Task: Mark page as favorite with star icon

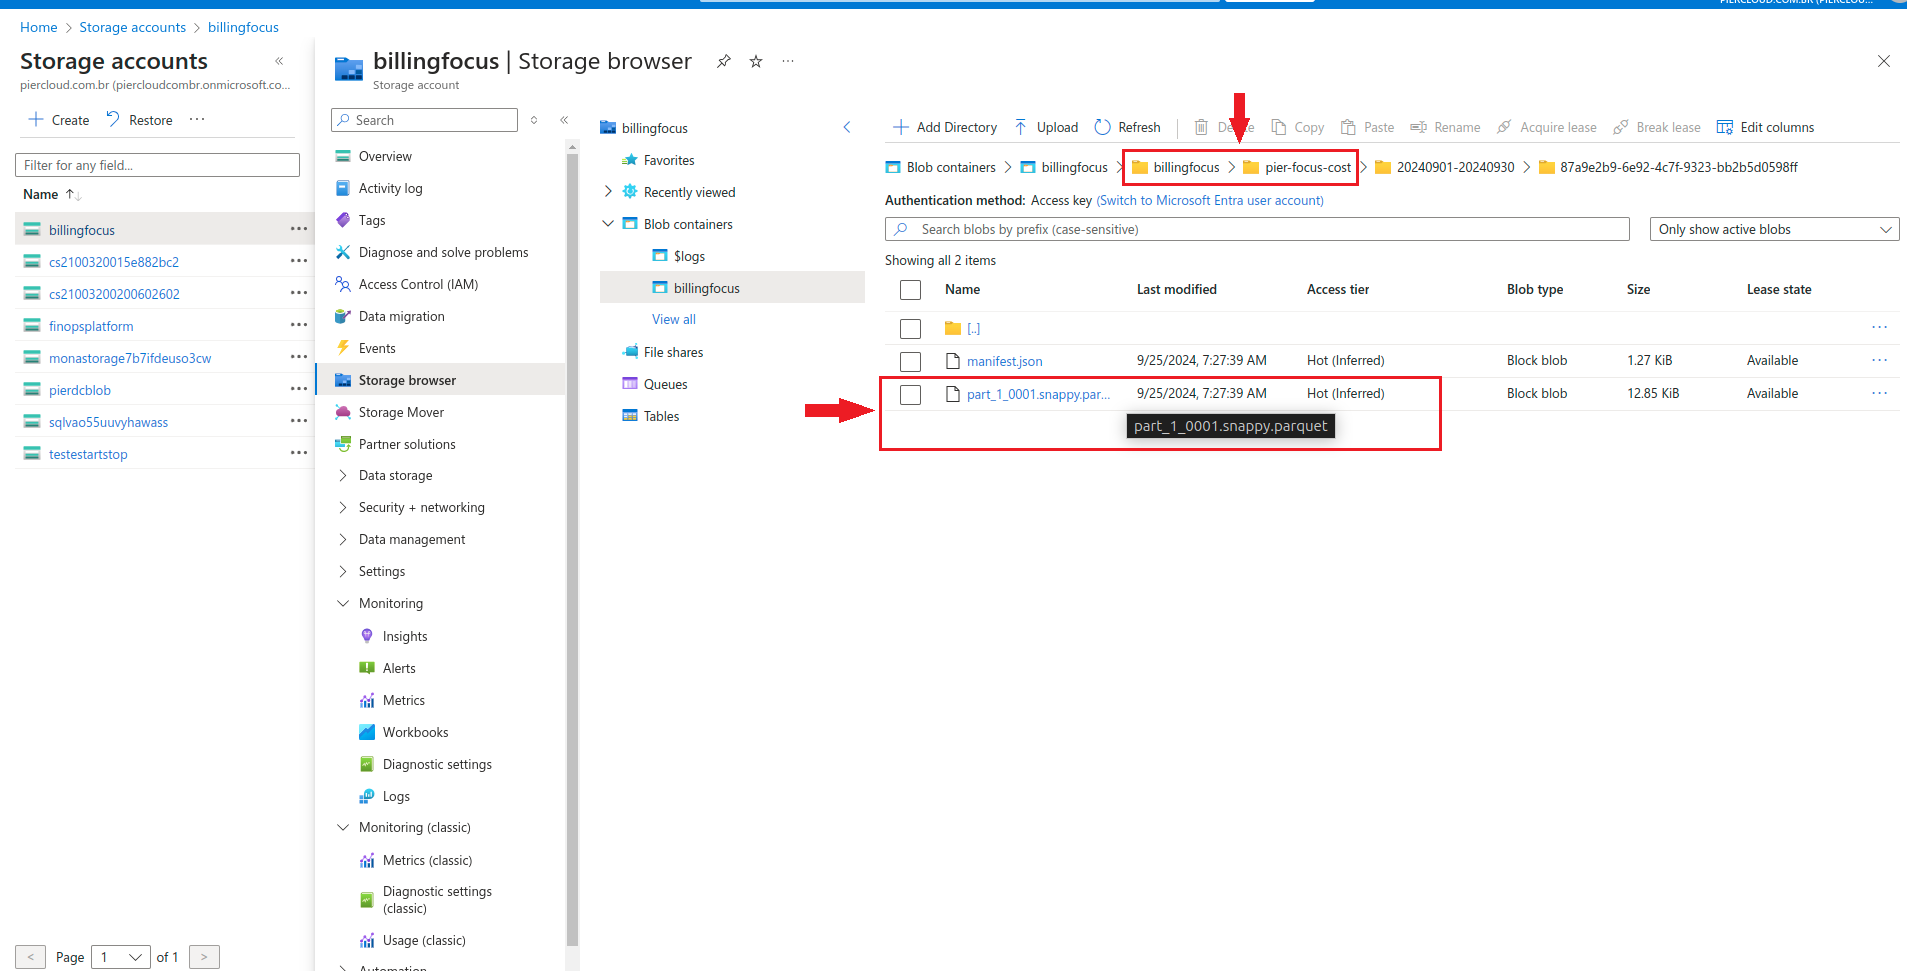Action: click(756, 62)
